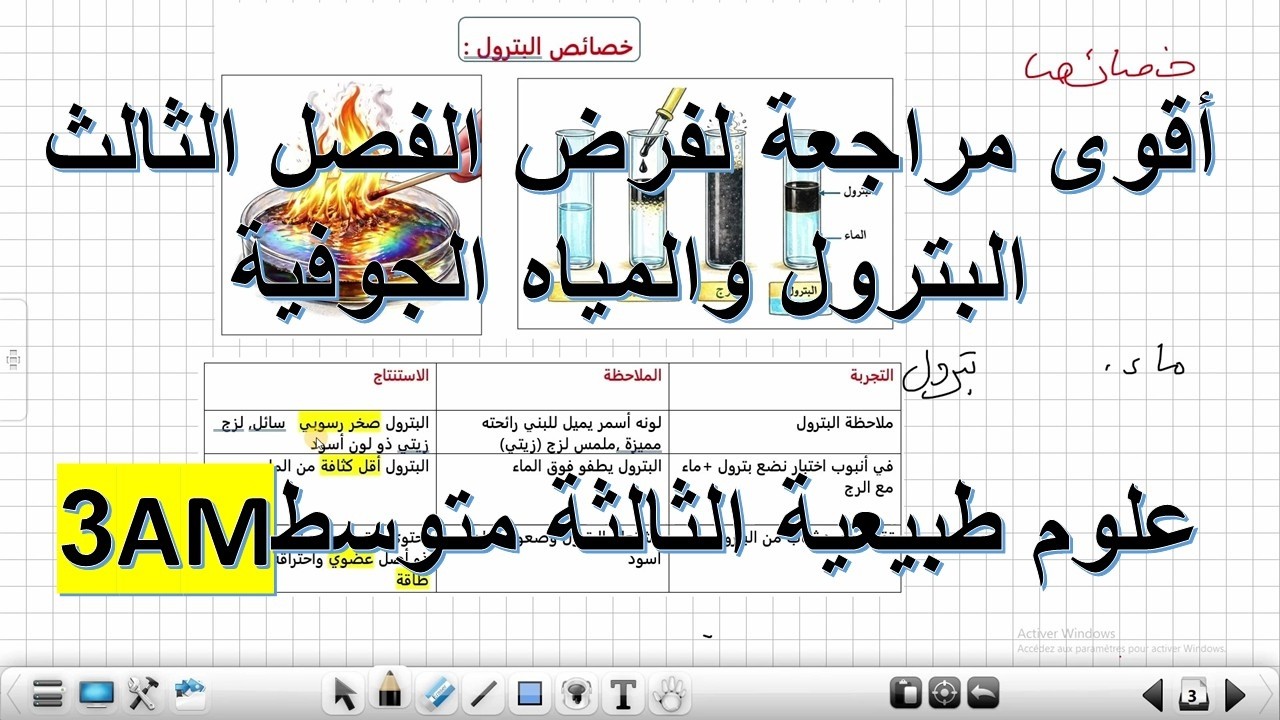This screenshot has width=1280, height=720.
Task: Click the الاستنتاج column header
Action: 400,376
